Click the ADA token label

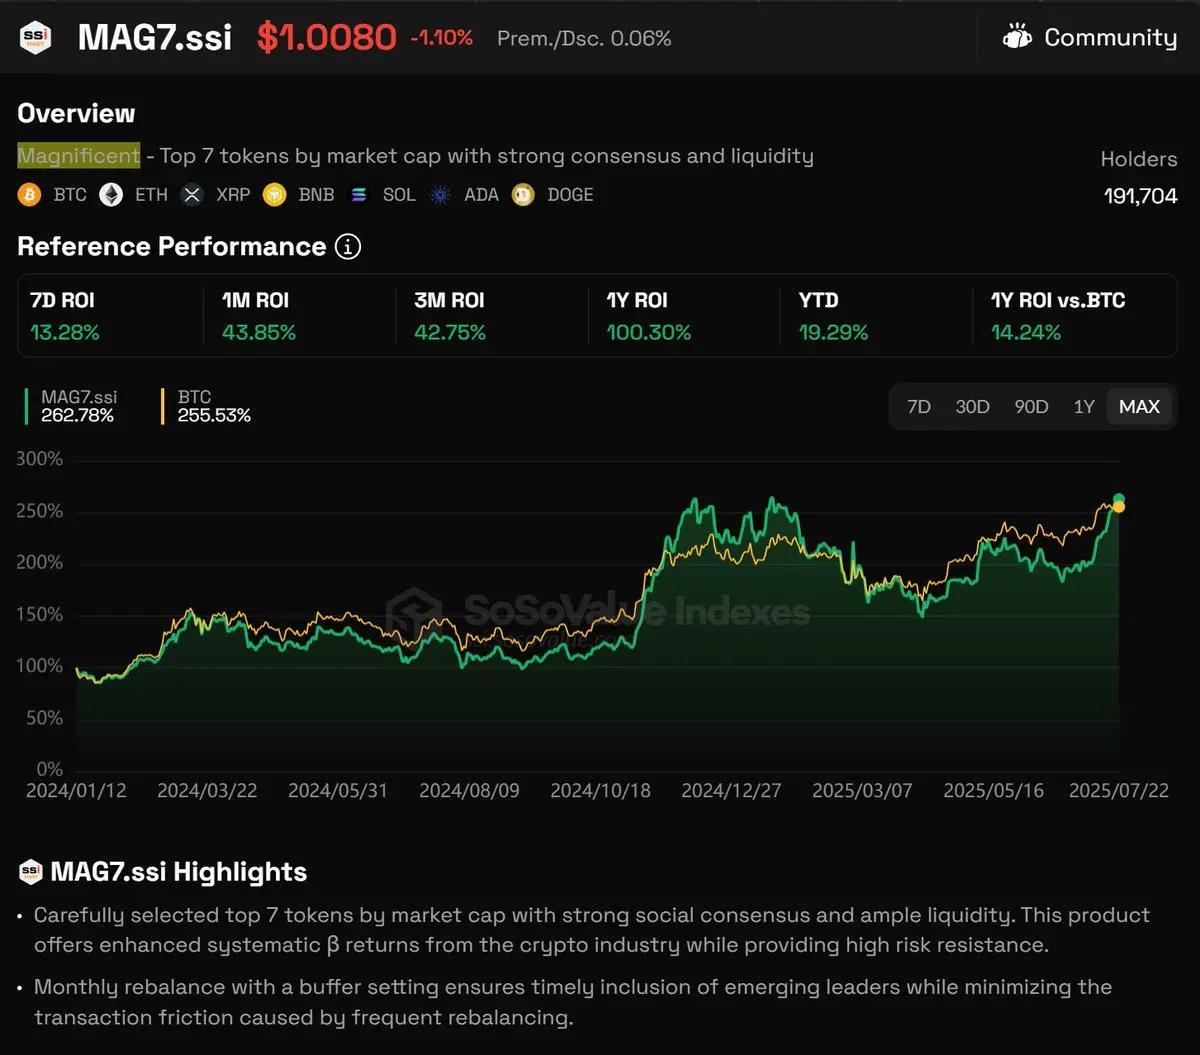(x=481, y=195)
